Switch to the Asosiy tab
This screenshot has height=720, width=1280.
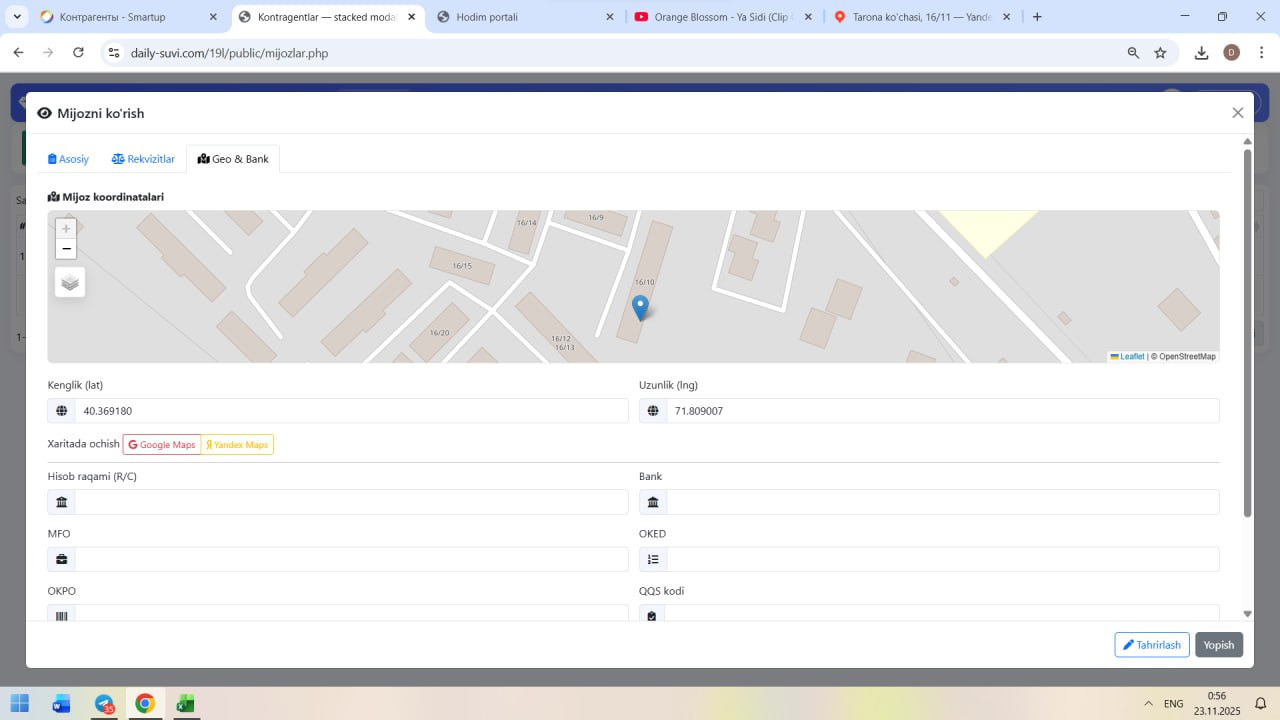pos(69,159)
